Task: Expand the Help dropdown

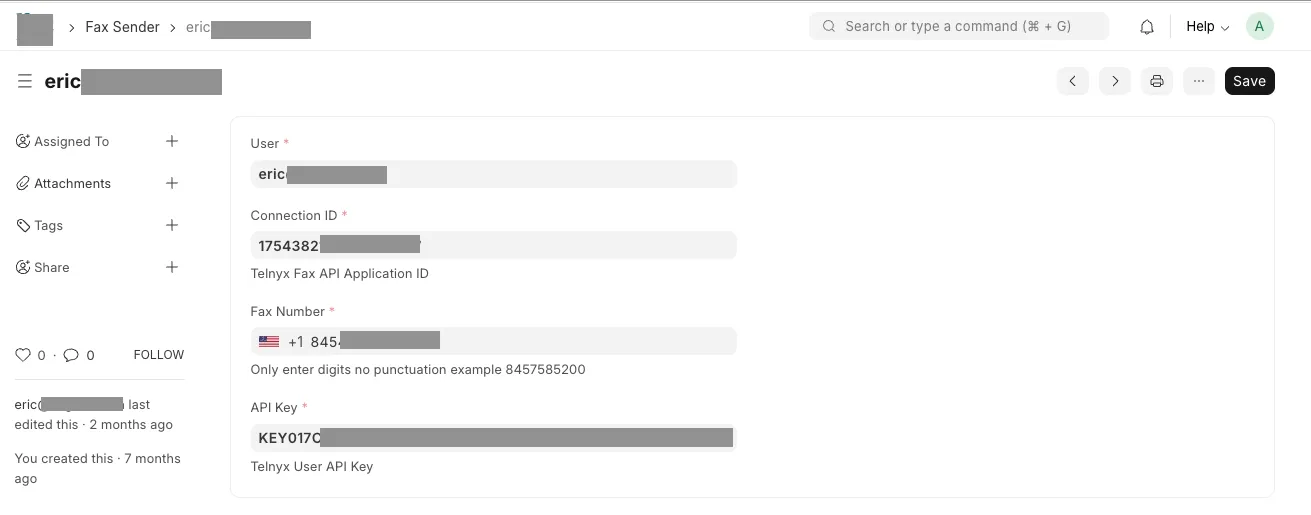Action: pos(1207,27)
